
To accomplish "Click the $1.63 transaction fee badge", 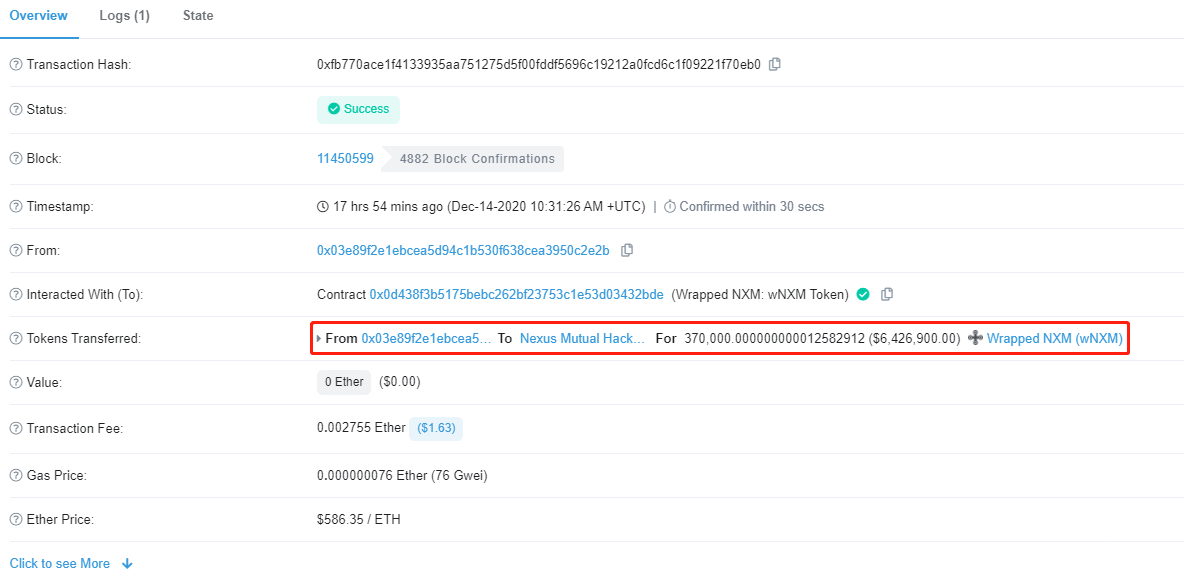I will pos(436,428).
